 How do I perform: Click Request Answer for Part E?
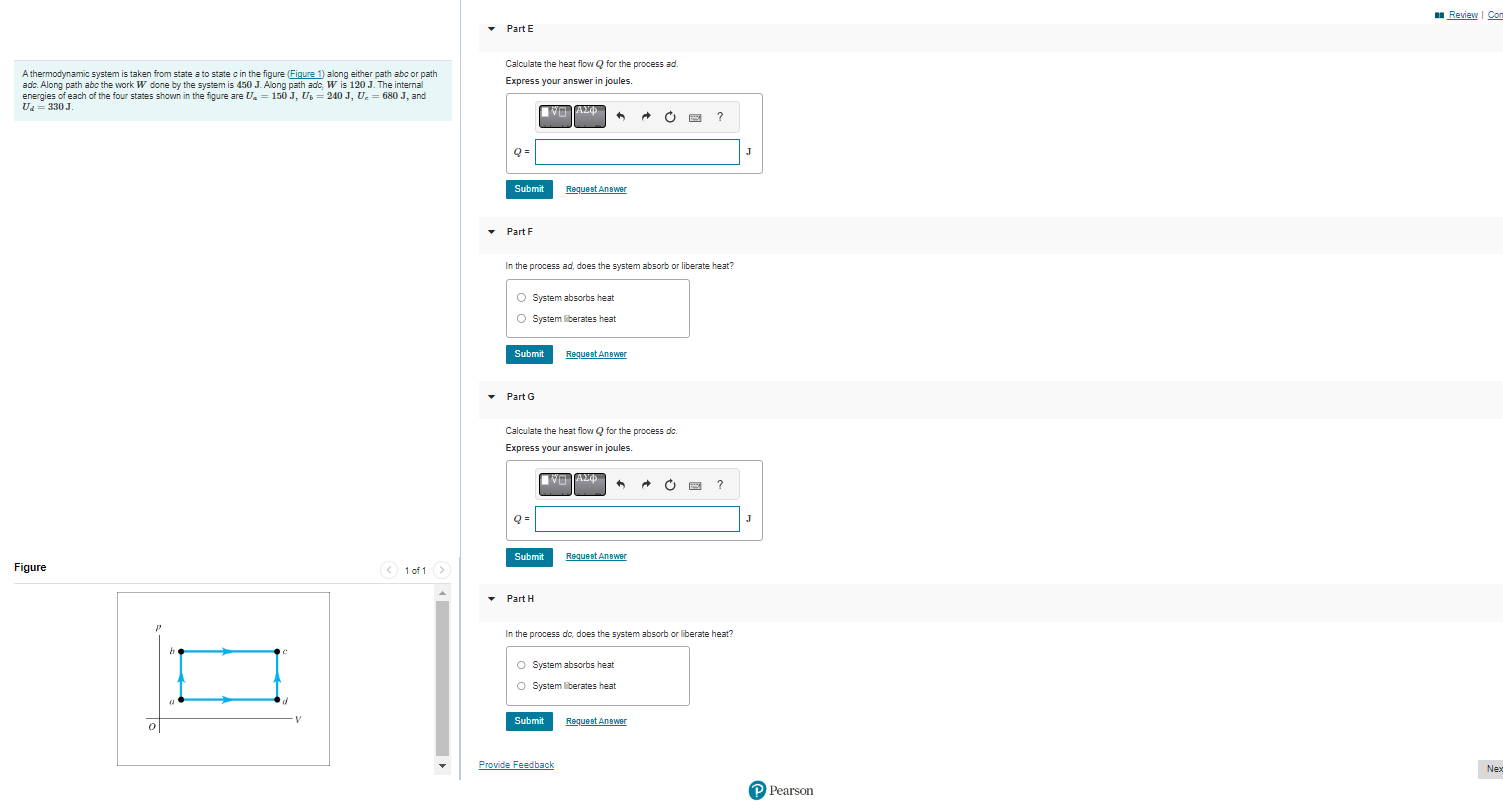[596, 189]
